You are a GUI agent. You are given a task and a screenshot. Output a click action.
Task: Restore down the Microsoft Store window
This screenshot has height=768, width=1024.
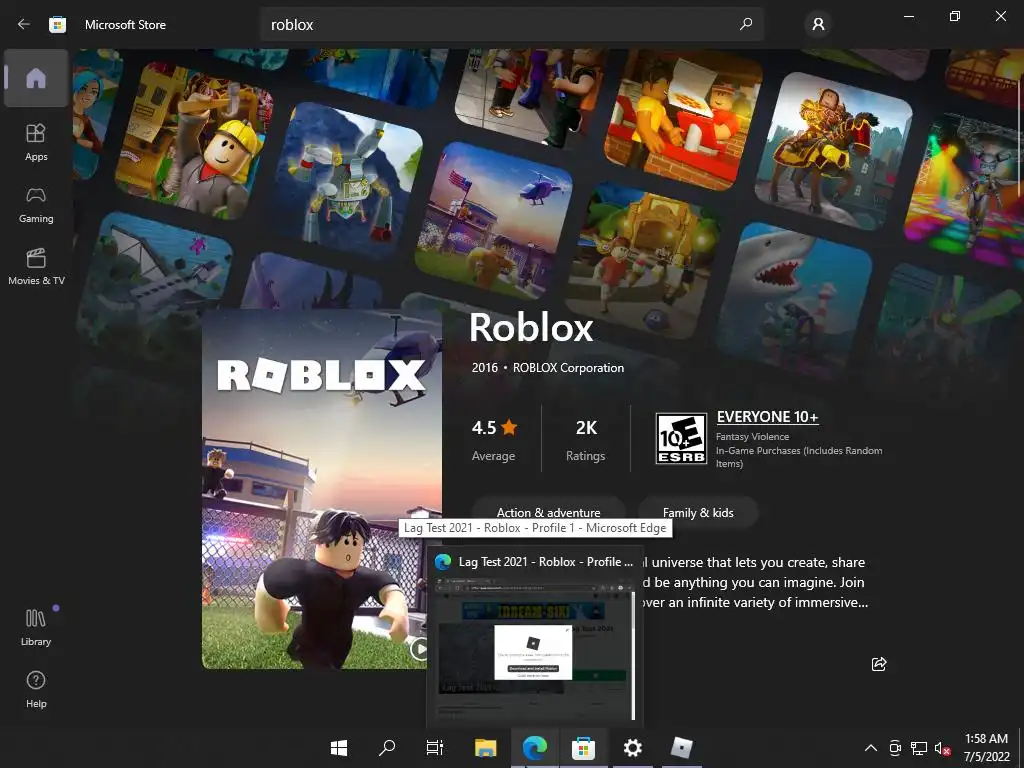coord(955,16)
